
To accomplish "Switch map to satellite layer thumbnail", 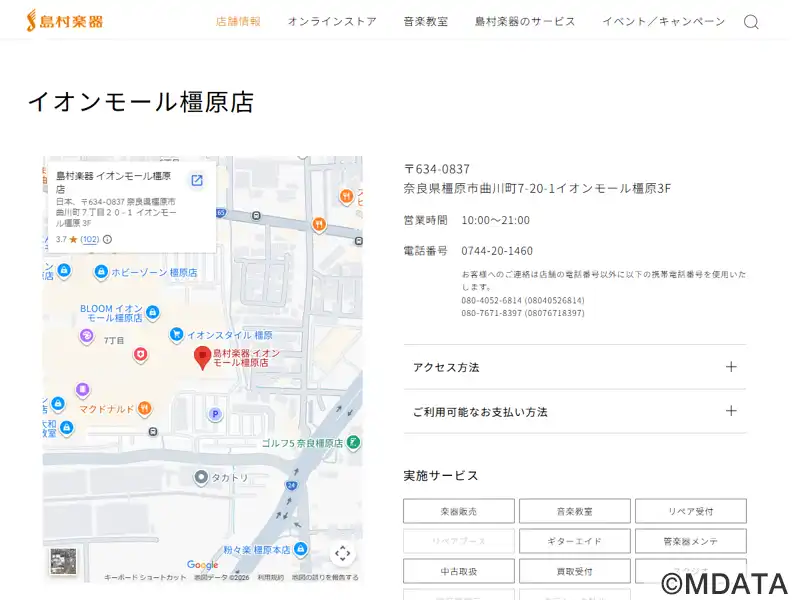I will coord(63,560).
